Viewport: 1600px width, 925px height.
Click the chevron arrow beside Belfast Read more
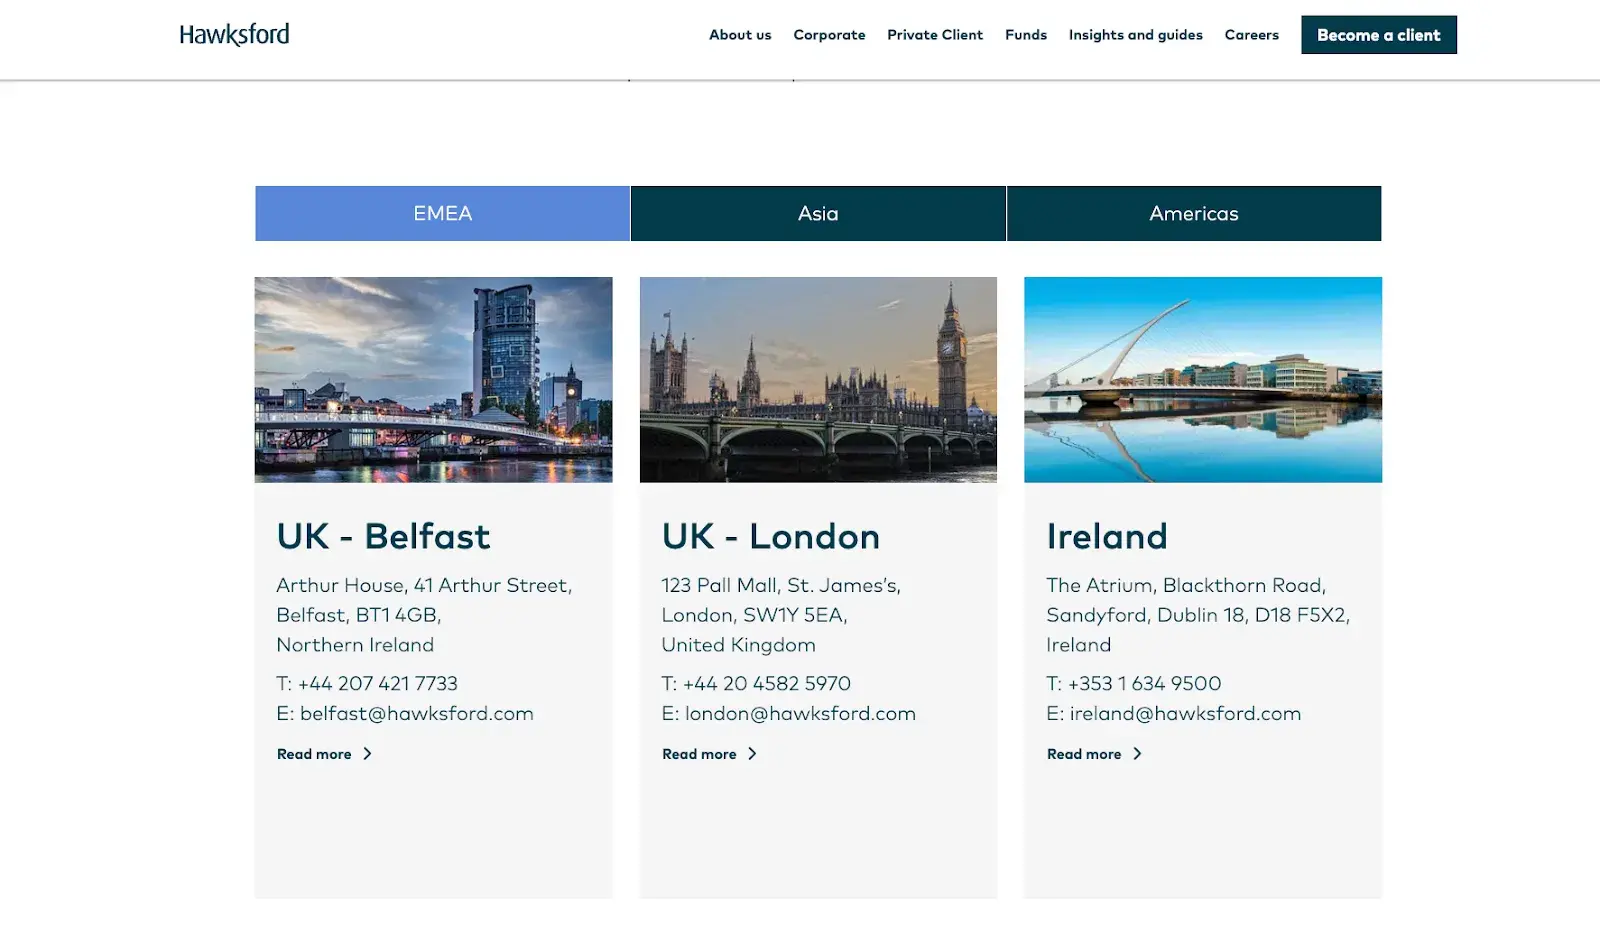(367, 754)
